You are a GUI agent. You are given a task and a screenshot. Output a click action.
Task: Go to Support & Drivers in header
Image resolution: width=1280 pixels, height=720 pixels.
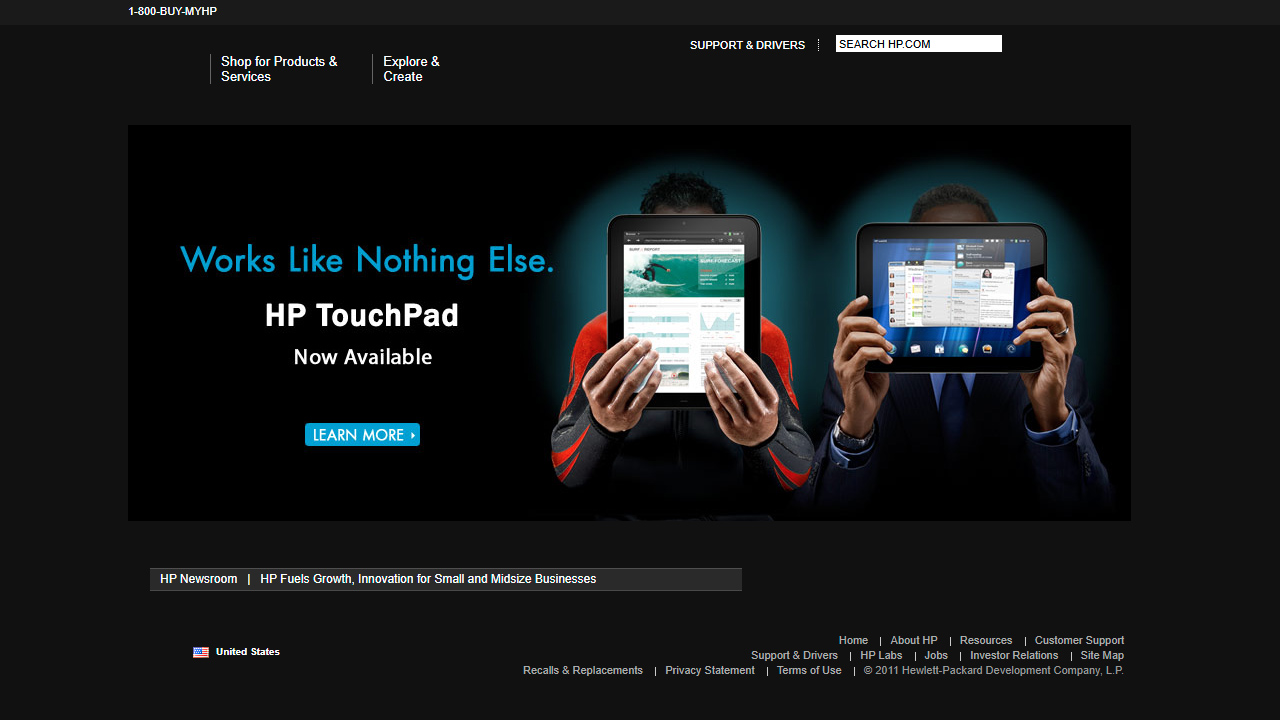[x=747, y=45]
